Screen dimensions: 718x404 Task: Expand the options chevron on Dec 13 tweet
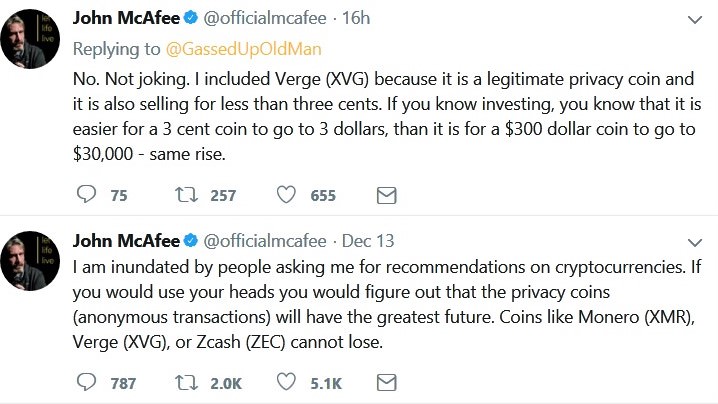(695, 242)
